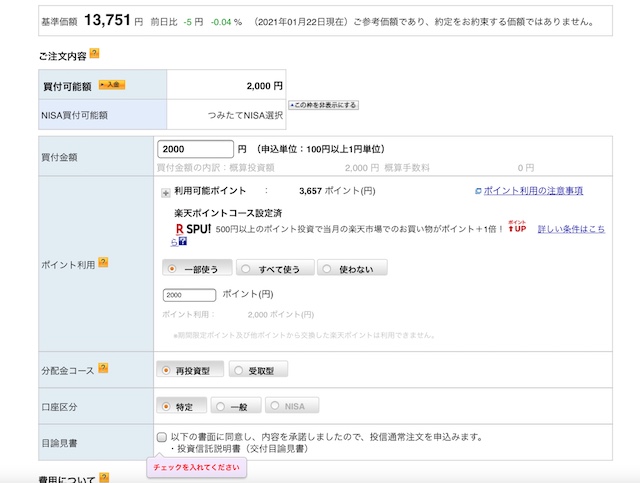Screen dimensions: 640x483
Task: Choose 使わない to skip points
Action: pos(352,268)
